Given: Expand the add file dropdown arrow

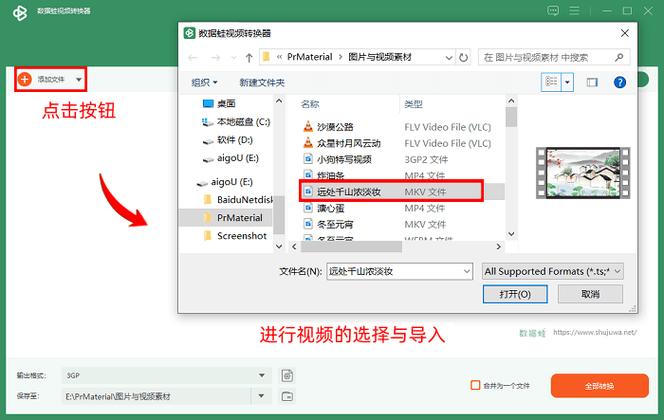Looking at the screenshot, I should click(x=79, y=79).
